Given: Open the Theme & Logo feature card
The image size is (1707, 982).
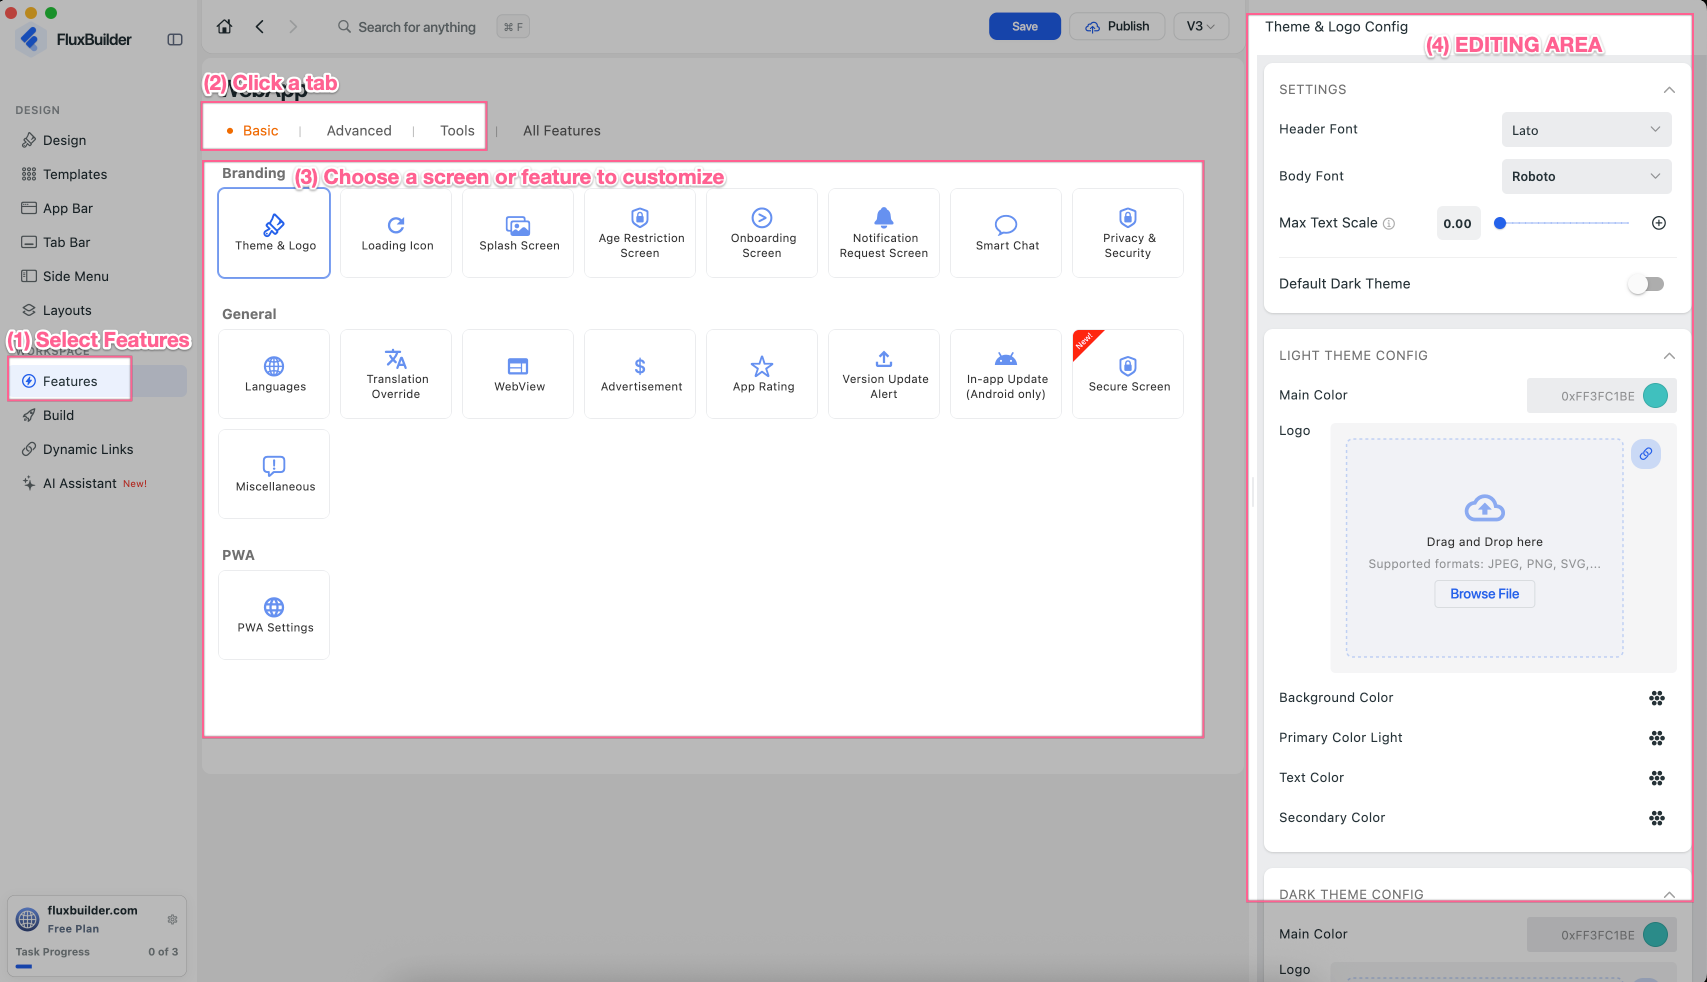Looking at the screenshot, I should pyautogui.click(x=274, y=233).
